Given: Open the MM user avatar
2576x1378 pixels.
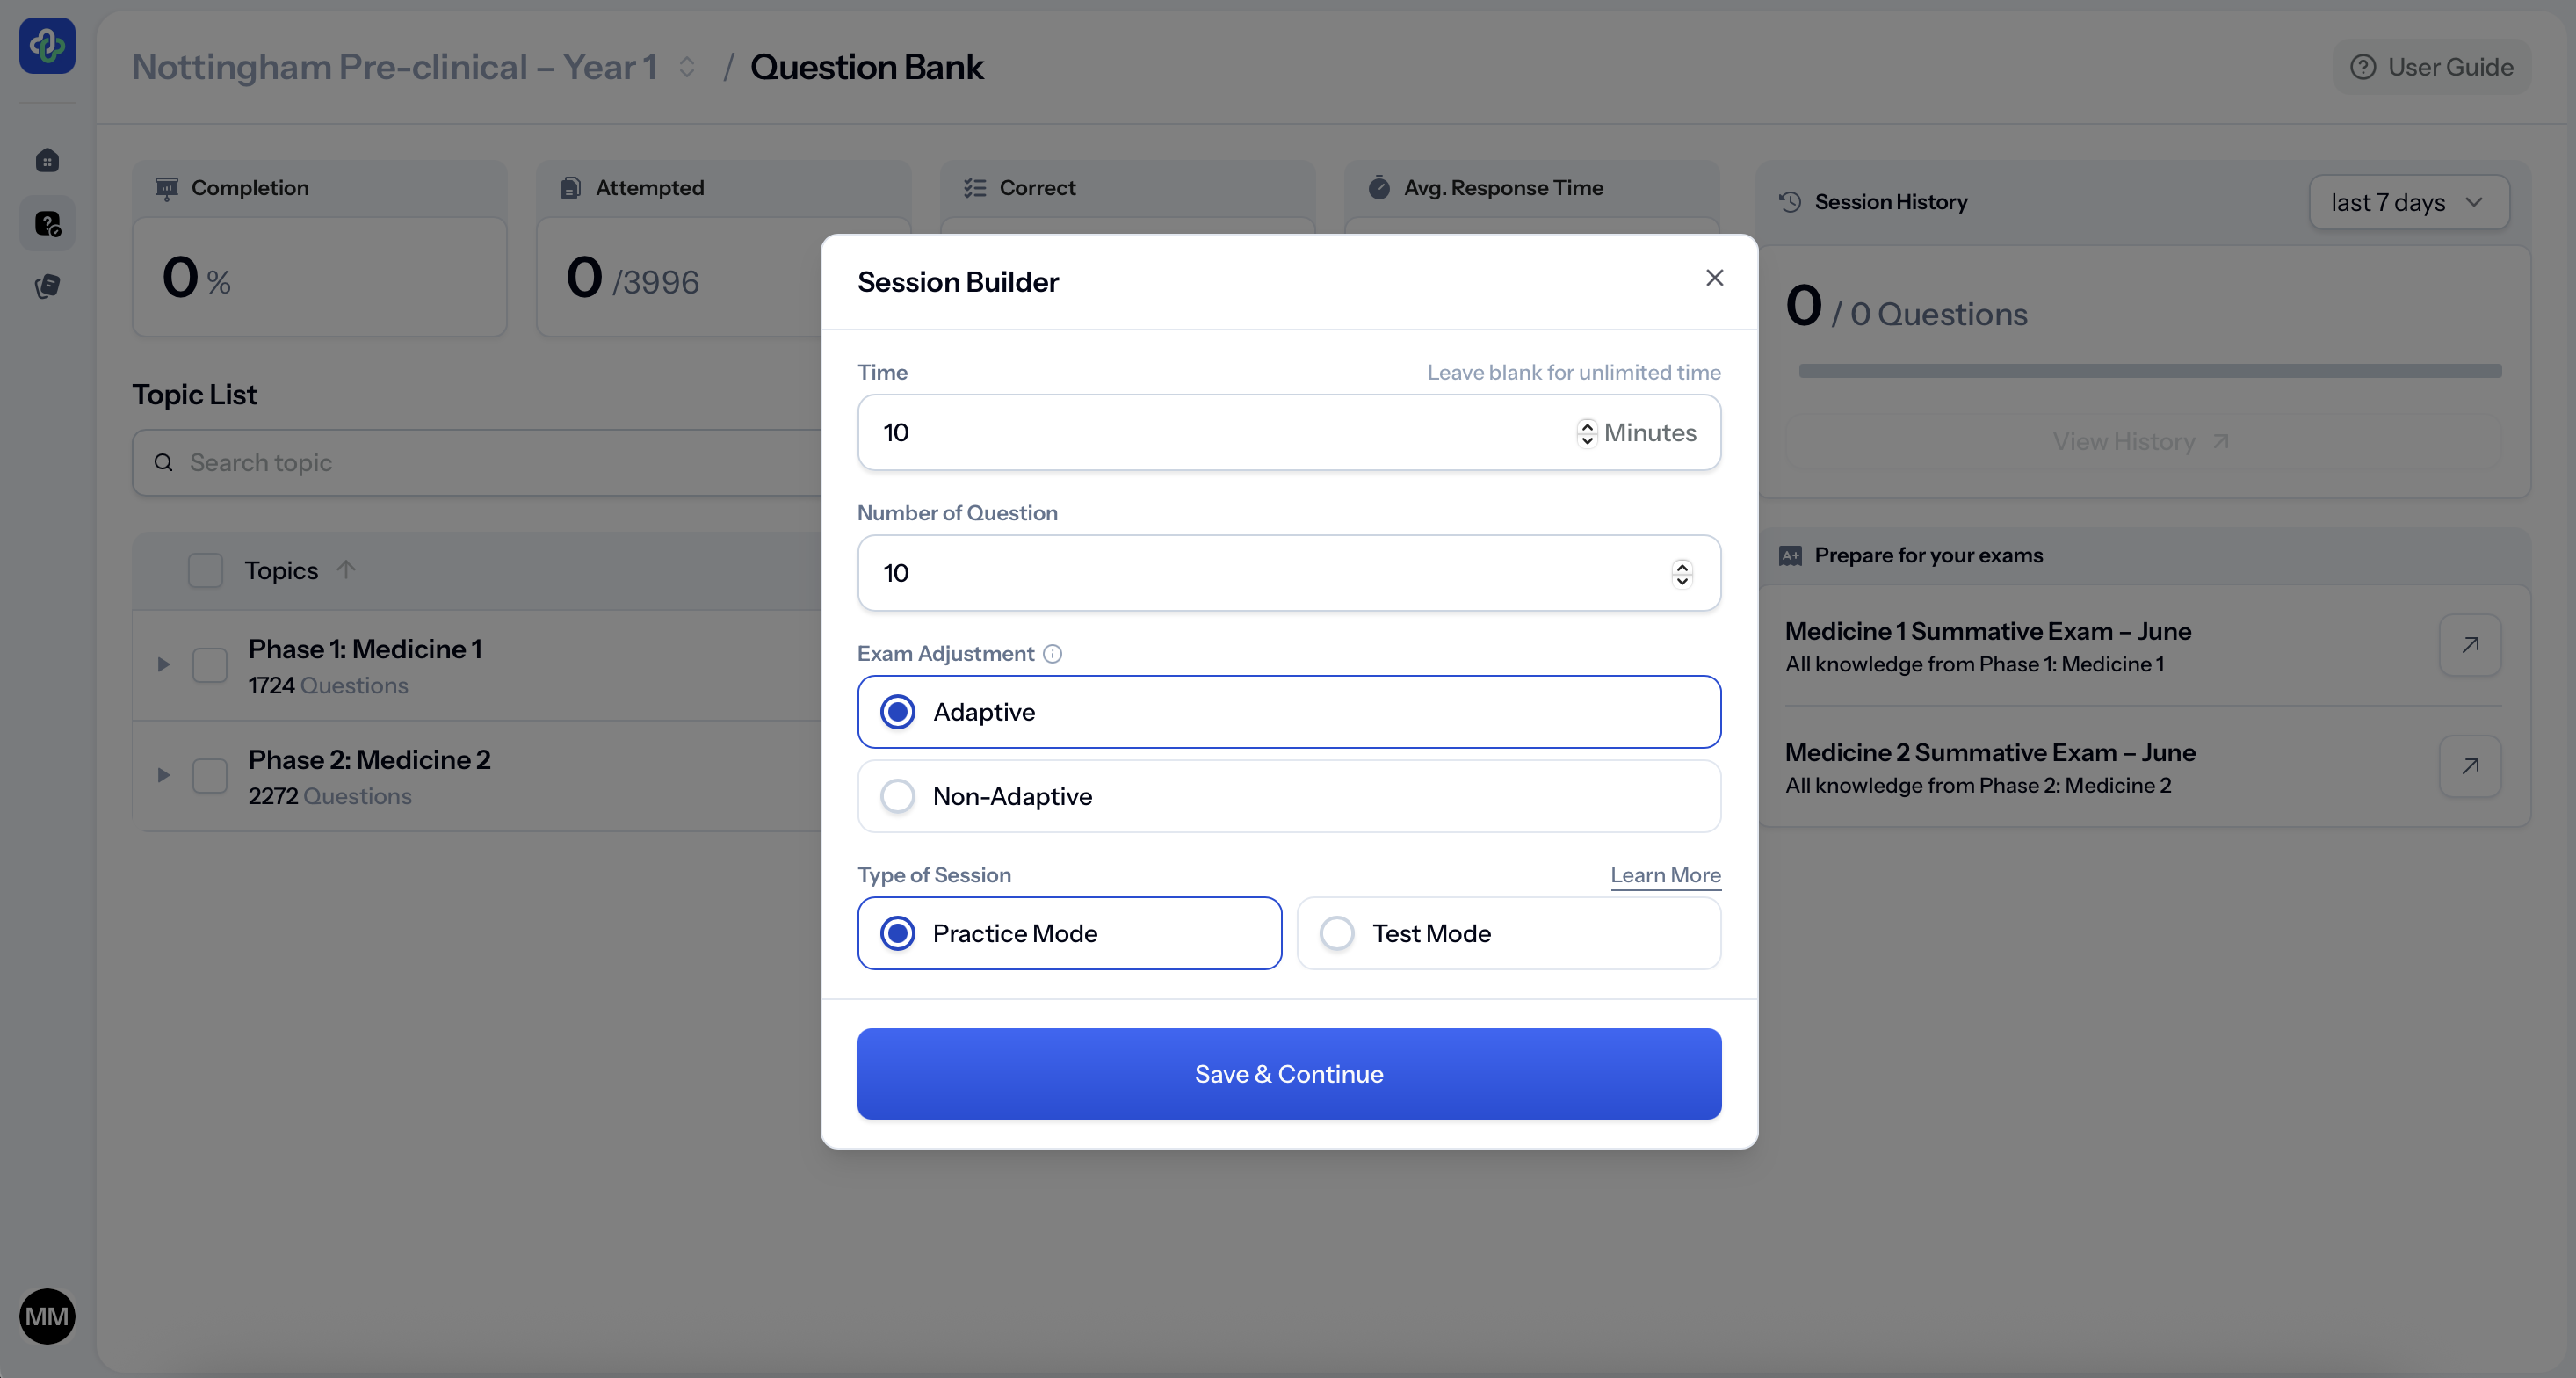Looking at the screenshot, I should pyautogui.click(x=47, y=1316).
